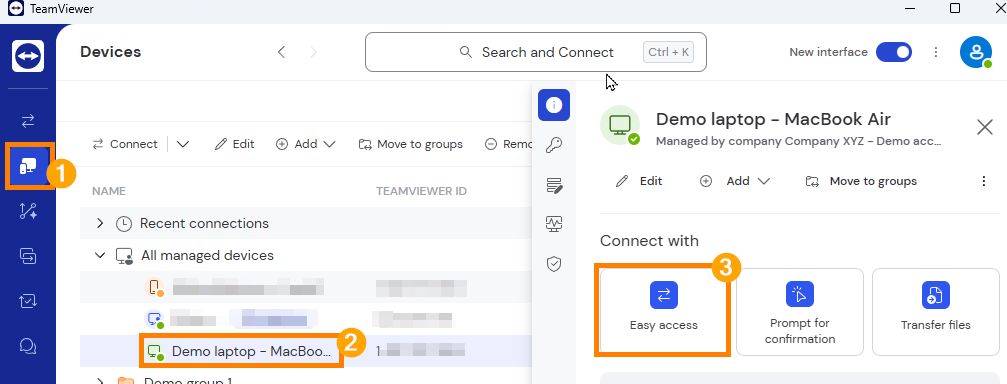Screen dimensions: 1007x384
Task: Click the Remove toolbar button
Action: pos(509,144)
